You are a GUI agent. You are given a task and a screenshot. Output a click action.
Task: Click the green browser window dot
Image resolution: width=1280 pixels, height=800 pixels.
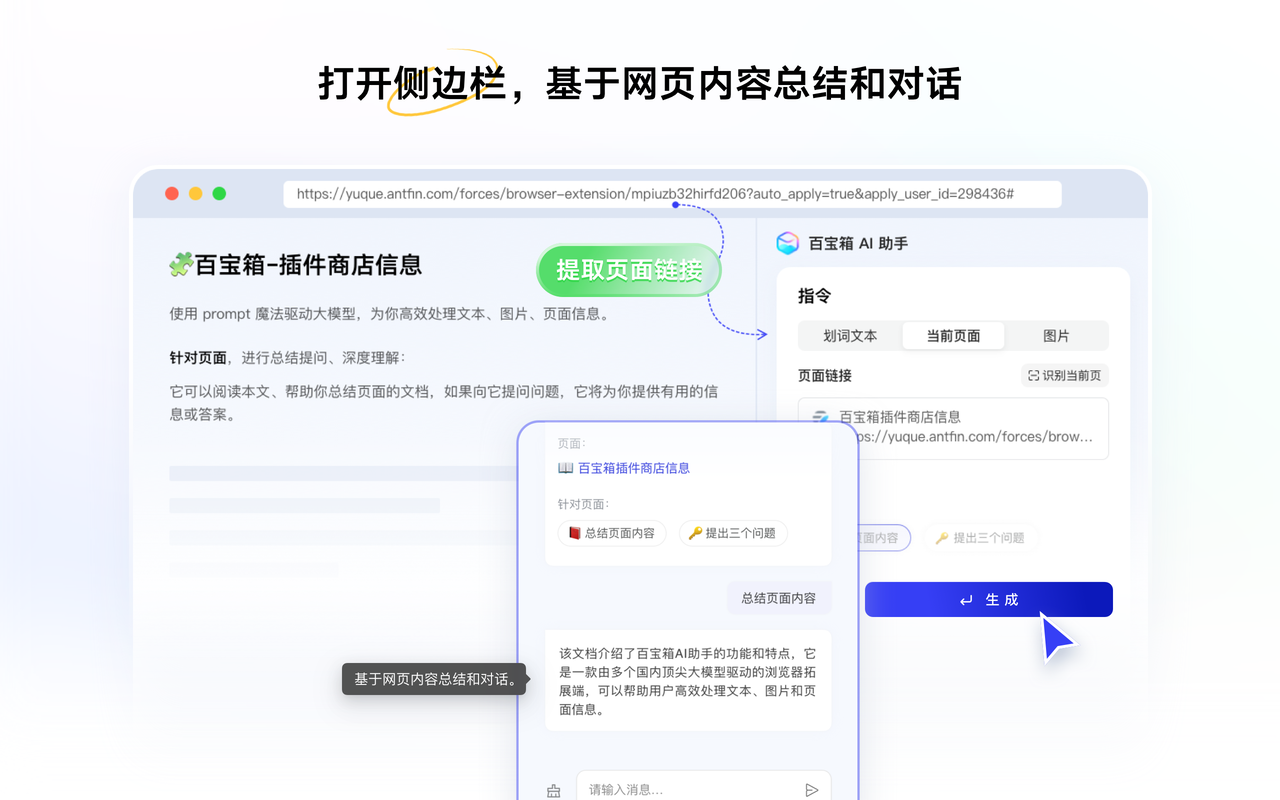tap(217, 194)
